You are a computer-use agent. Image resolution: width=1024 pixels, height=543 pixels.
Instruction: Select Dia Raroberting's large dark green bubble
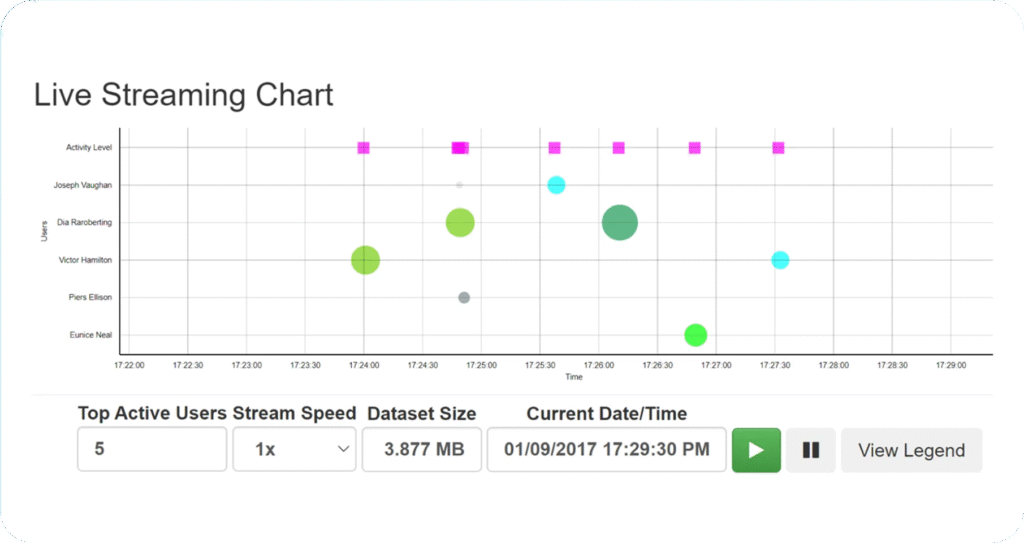tap(620, 222)
